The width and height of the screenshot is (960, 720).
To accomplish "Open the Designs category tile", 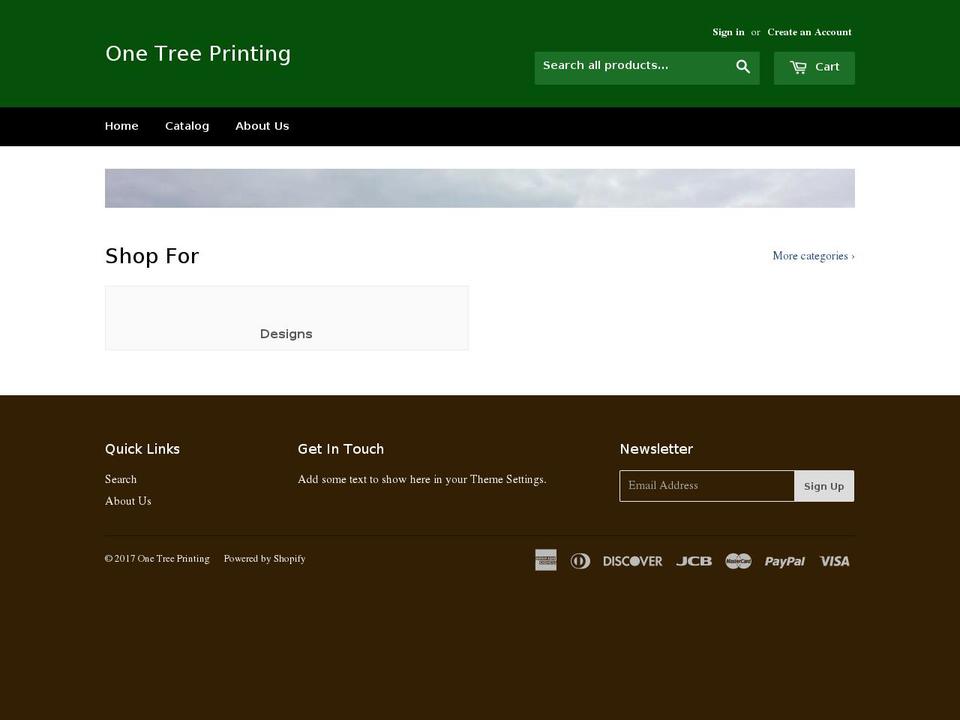I will tap(286, 333).
